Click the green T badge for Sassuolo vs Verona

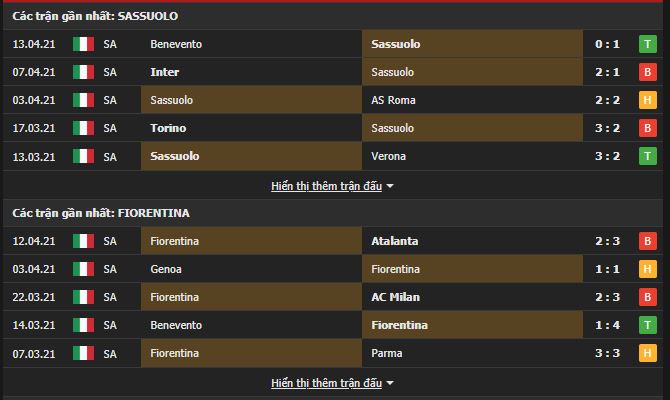tap(647, 156)
